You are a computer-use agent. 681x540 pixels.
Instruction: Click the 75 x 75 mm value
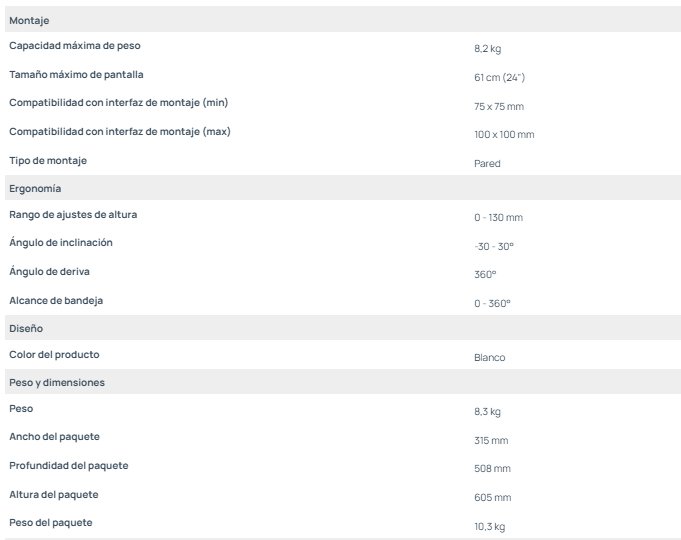pyautogui.click(x=499, y=106)
